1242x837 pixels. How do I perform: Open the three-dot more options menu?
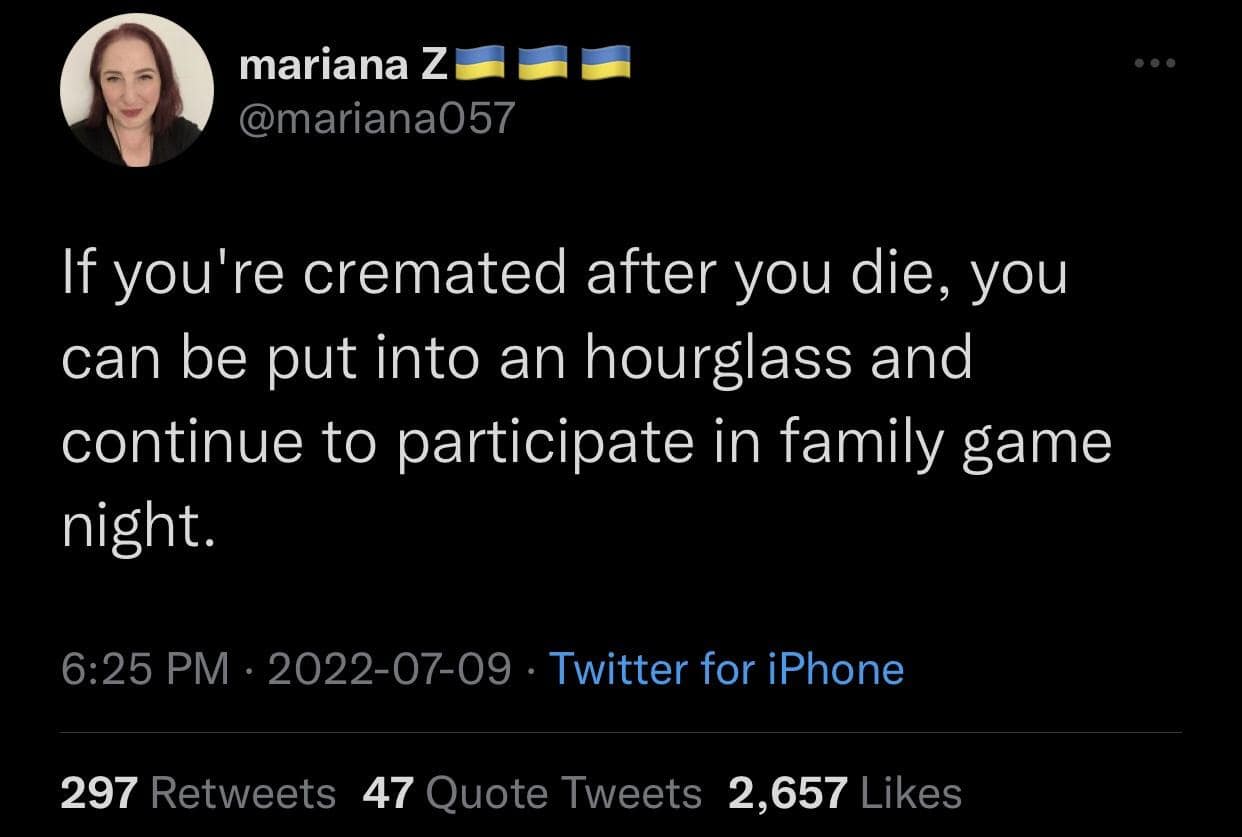pyautogui.click(x=1157, y=63)
